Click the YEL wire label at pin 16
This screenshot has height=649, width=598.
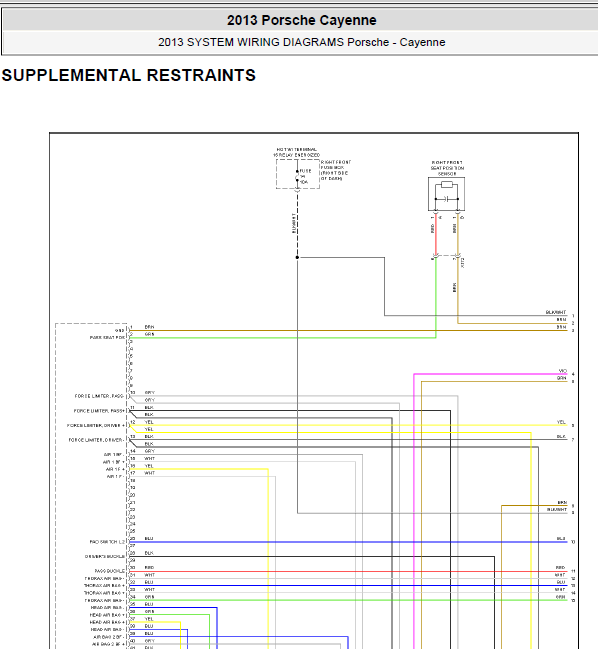click(149, 466)
